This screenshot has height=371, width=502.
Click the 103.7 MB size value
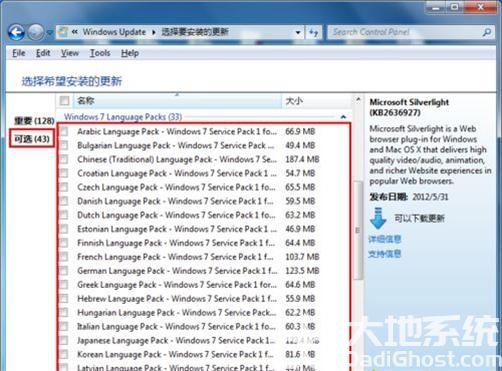(302, 257)
